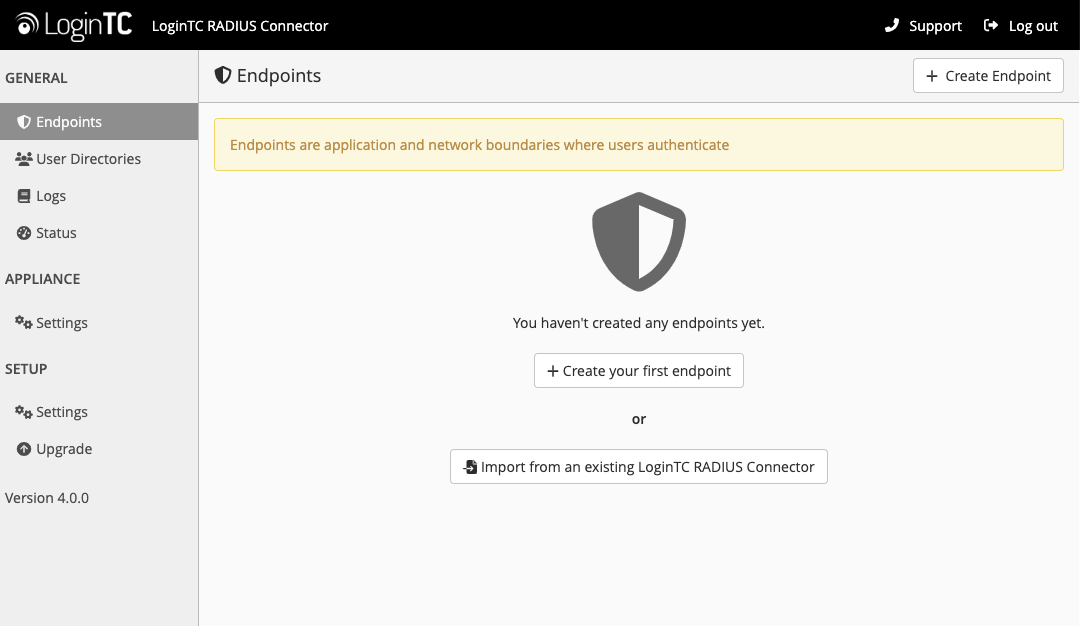
Task: Click the shield icon next to sidebar Endpoints
Action: point(24,122)
